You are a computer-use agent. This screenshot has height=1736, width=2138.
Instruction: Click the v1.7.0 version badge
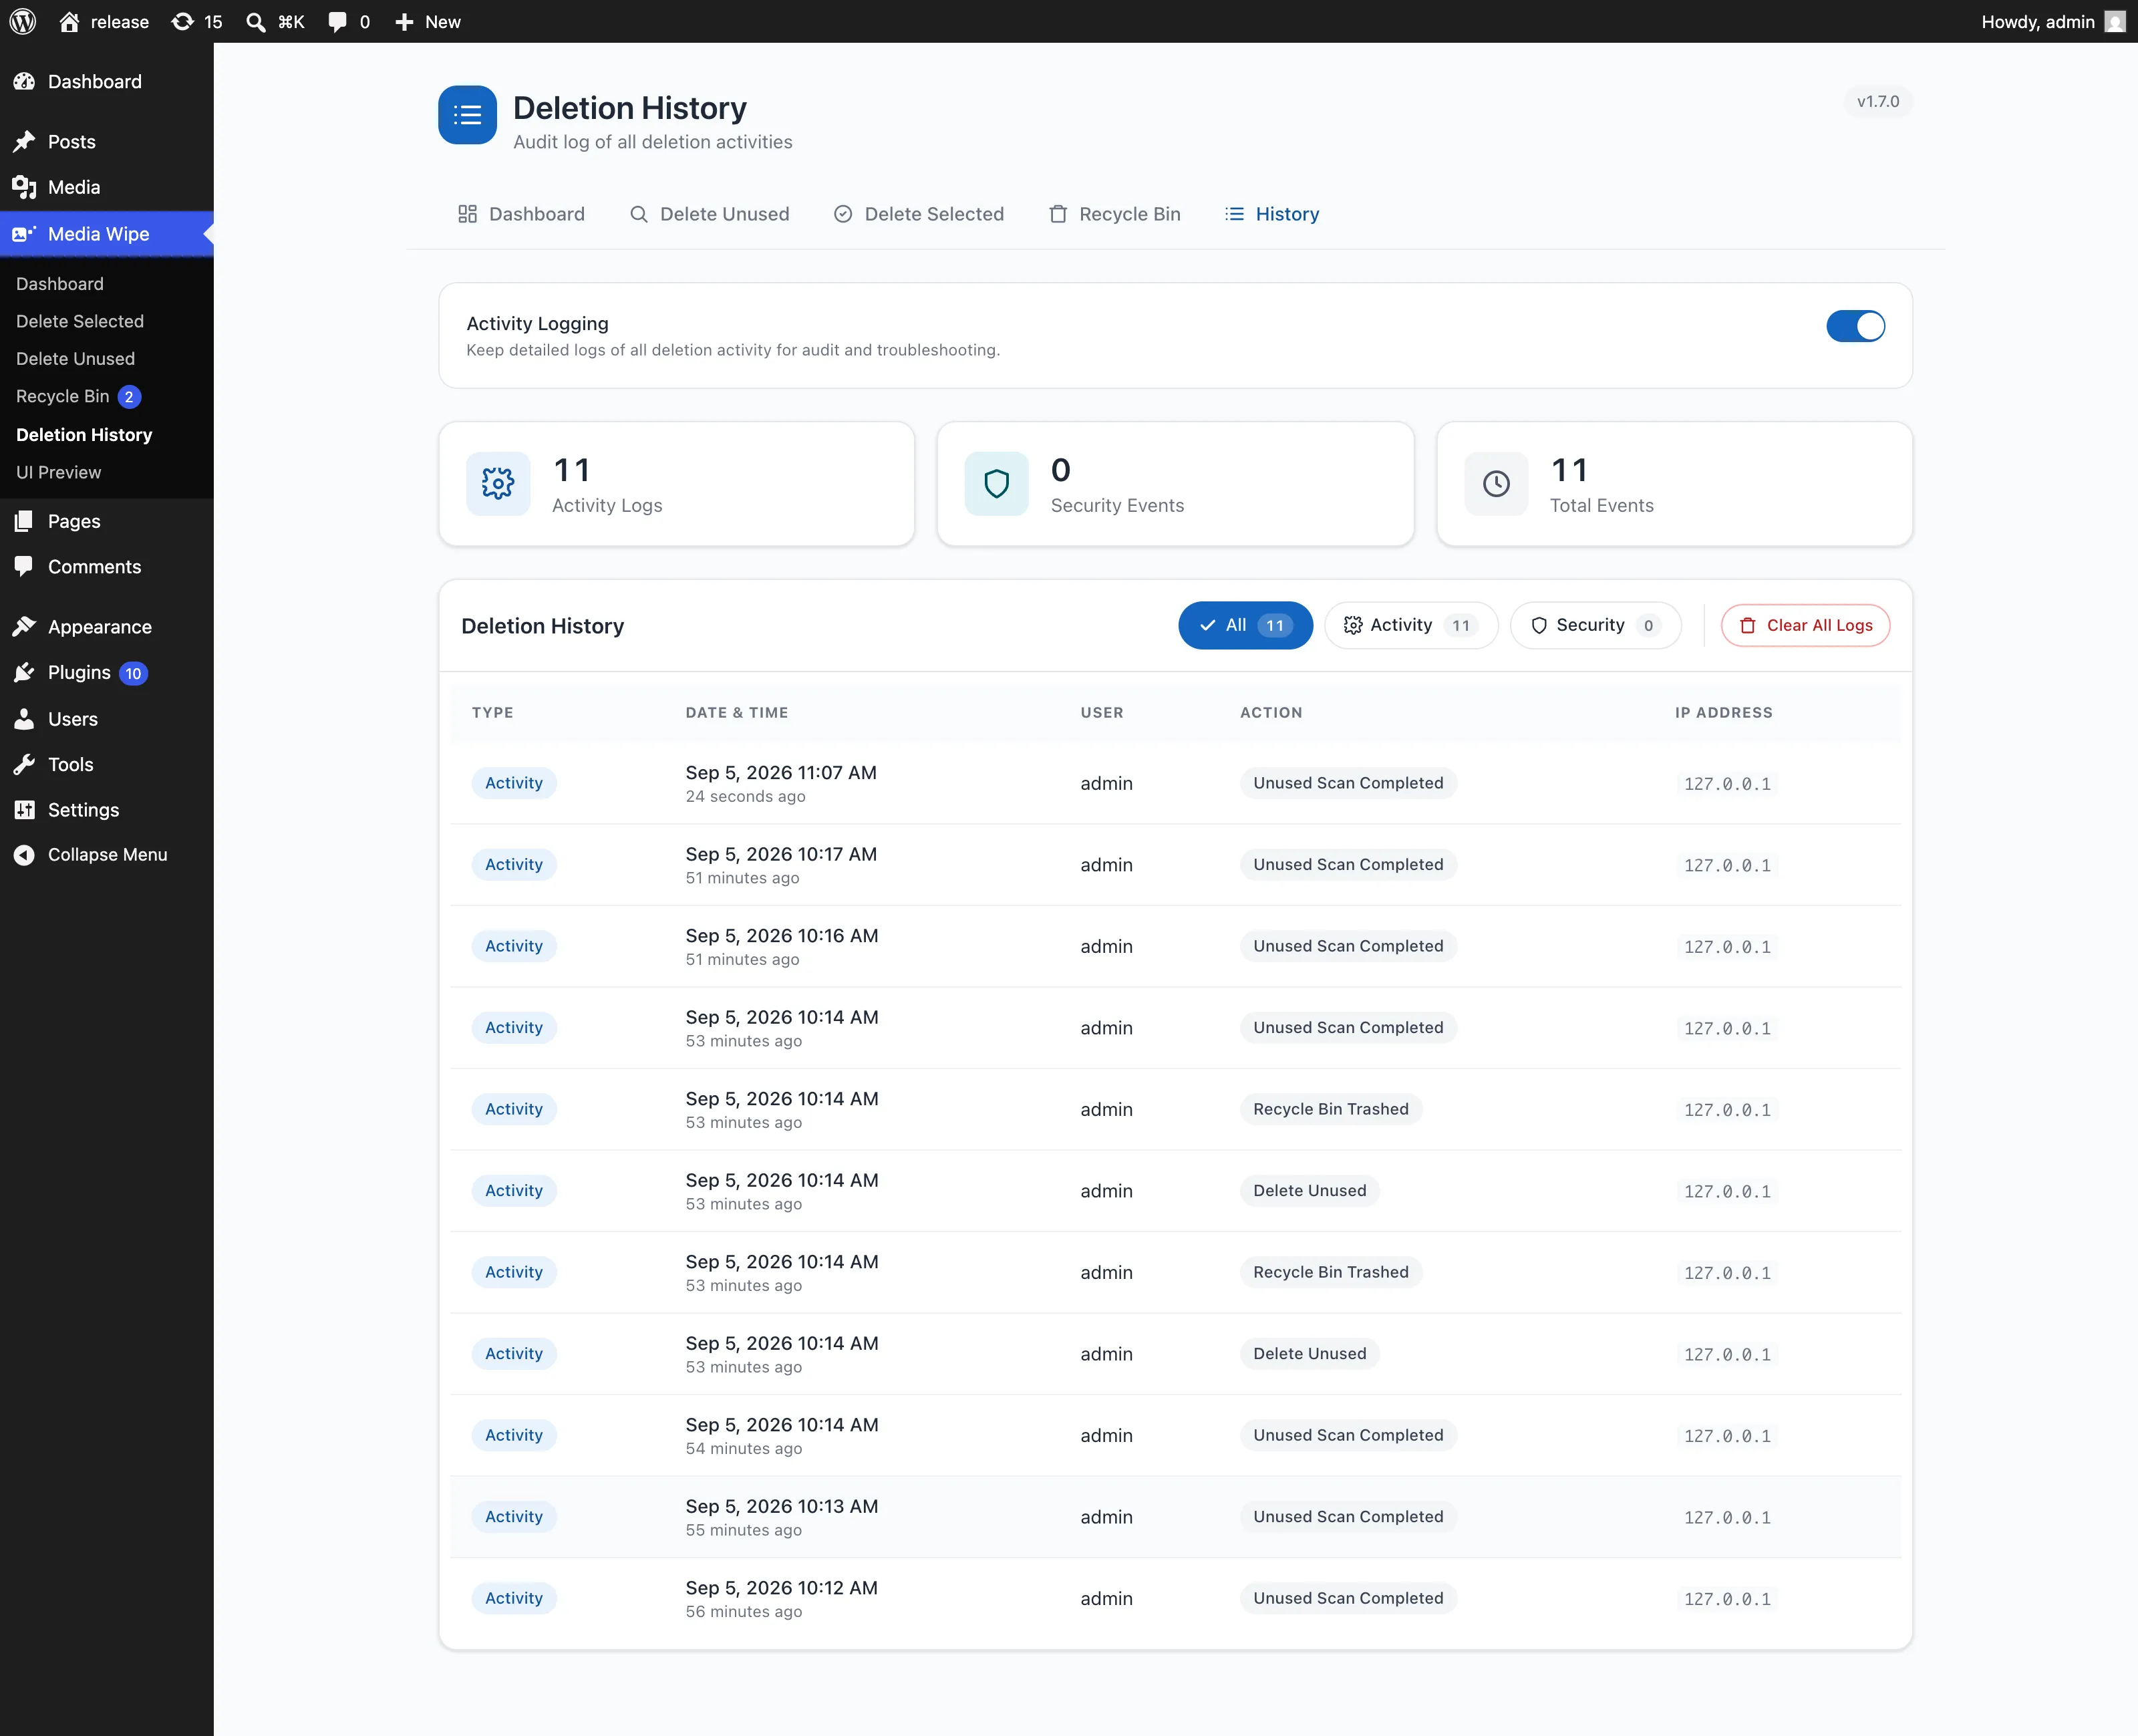pyautogui.click(x=1877, y=101)
